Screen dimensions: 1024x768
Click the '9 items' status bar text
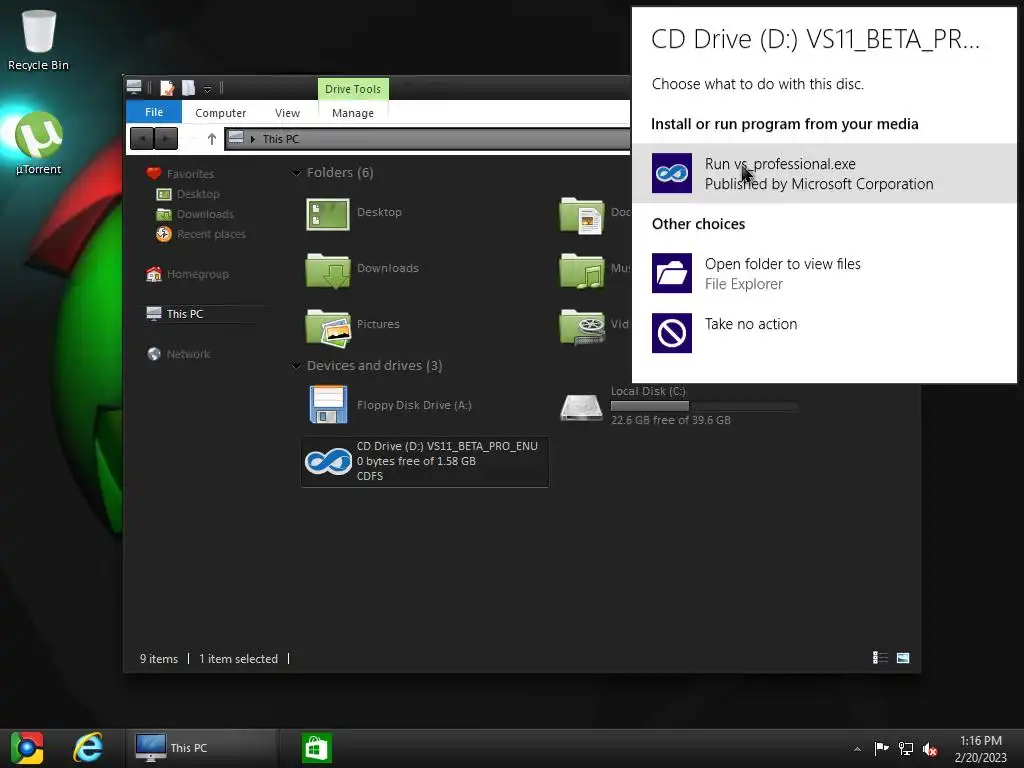click(159, 659)
